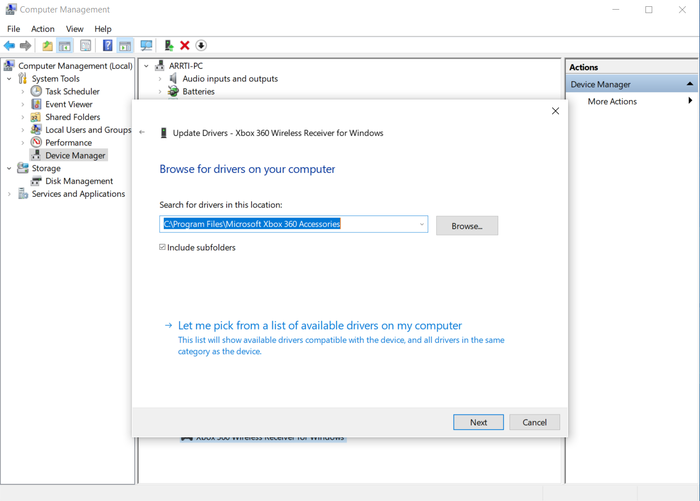
Task: Open the Action menu
Action: tap(43, 29)
